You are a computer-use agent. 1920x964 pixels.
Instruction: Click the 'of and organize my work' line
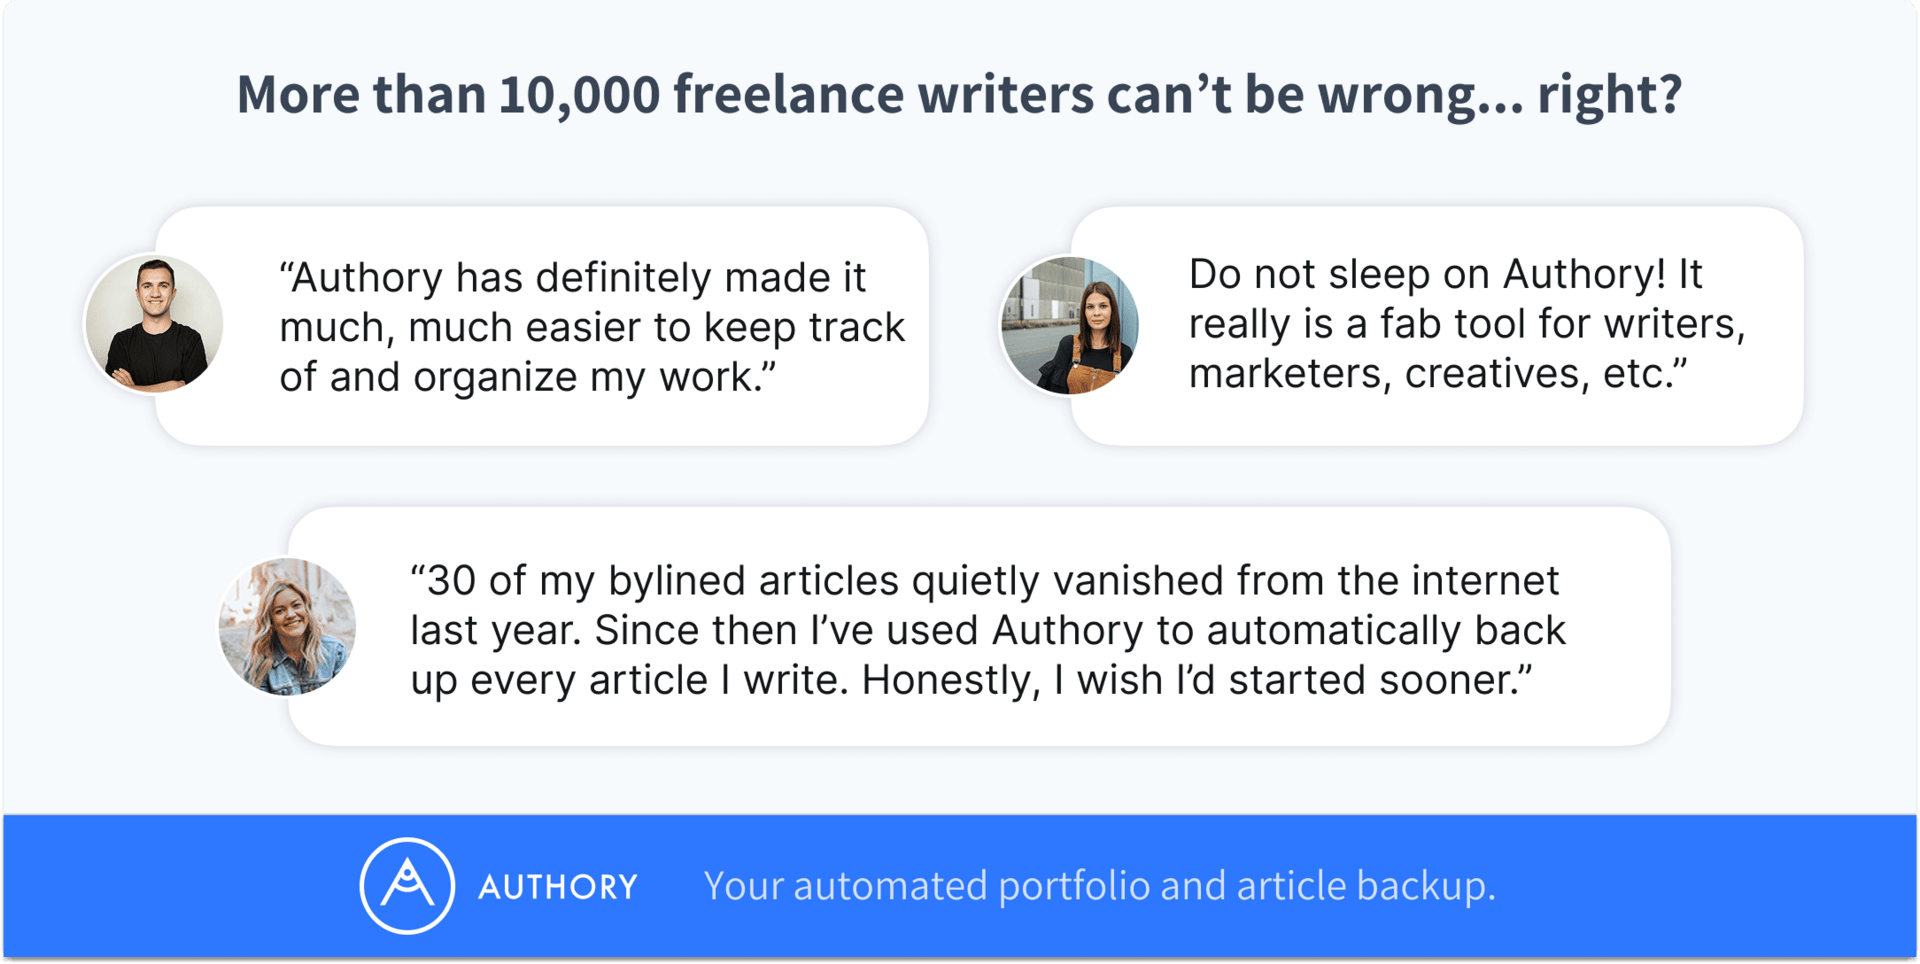pos(528,378)
